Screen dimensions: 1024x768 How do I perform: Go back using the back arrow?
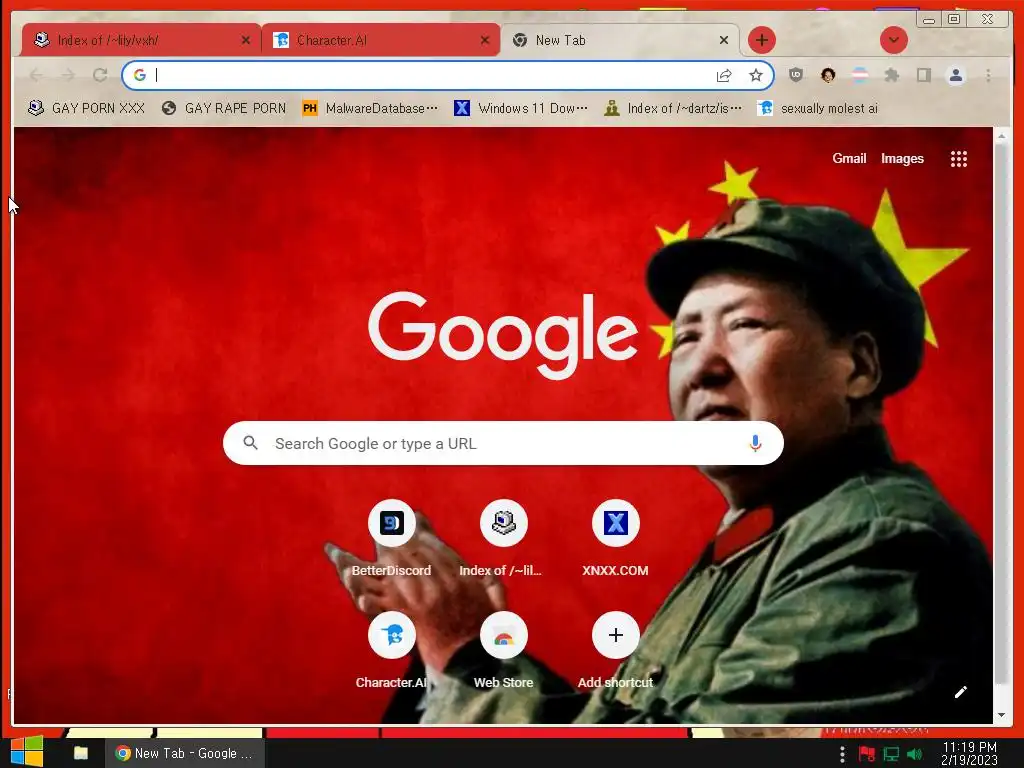(x=37, y=75)
